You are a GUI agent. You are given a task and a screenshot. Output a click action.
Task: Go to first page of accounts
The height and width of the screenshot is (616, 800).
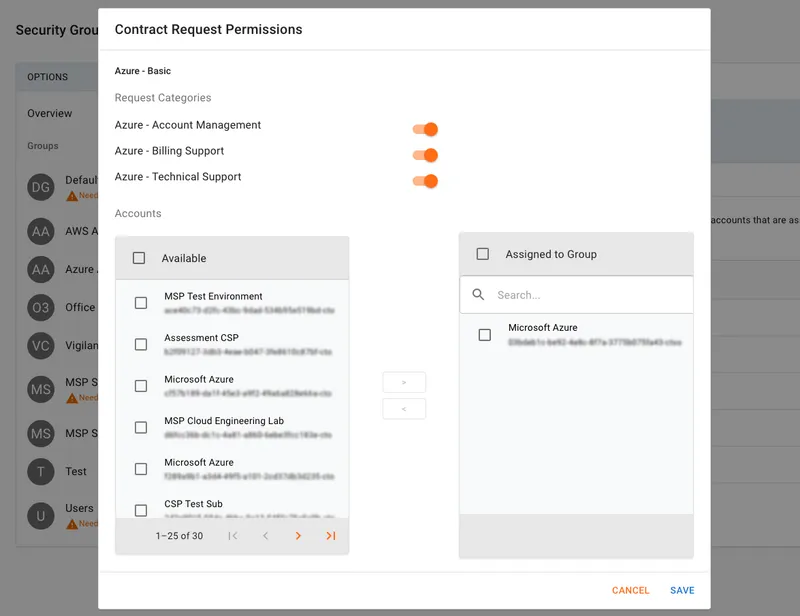(233, 536)
